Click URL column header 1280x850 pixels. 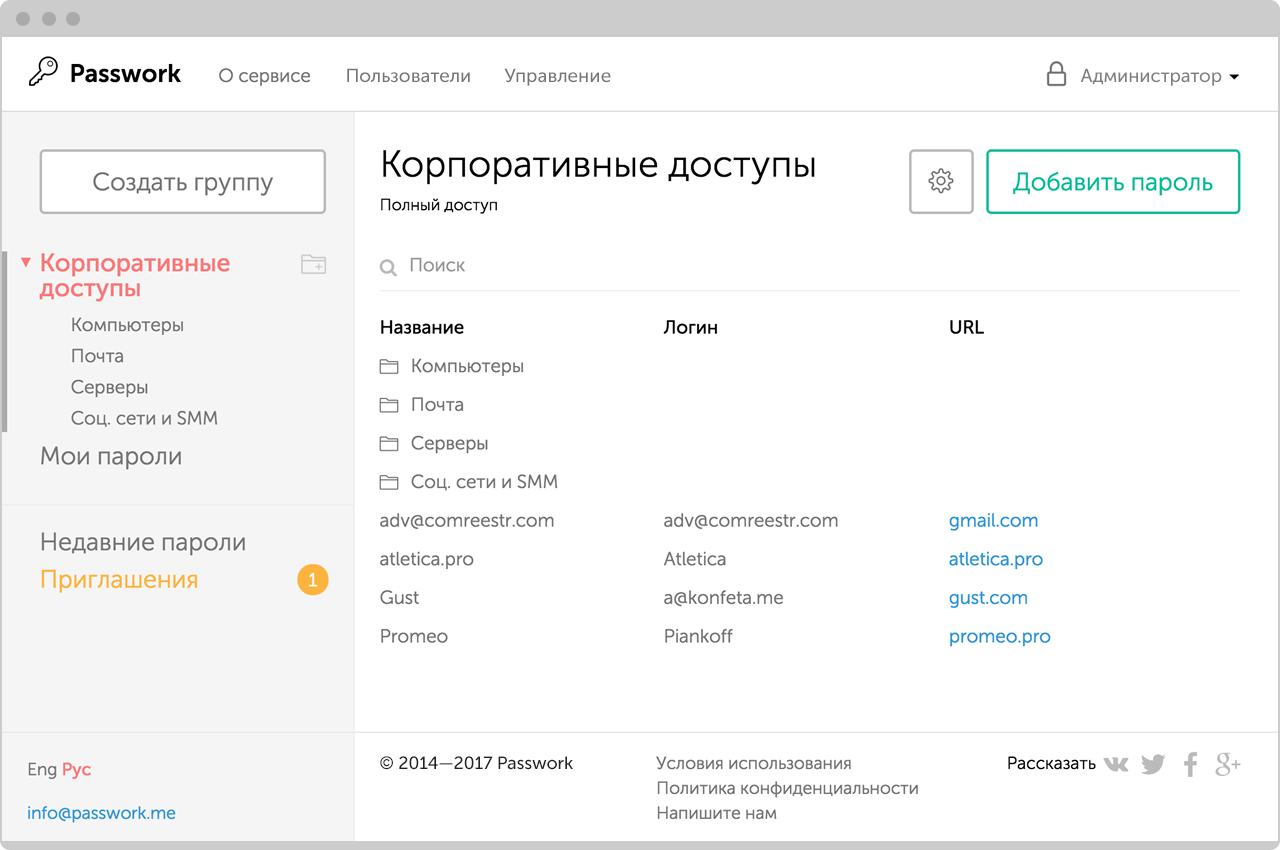[966, 327]
